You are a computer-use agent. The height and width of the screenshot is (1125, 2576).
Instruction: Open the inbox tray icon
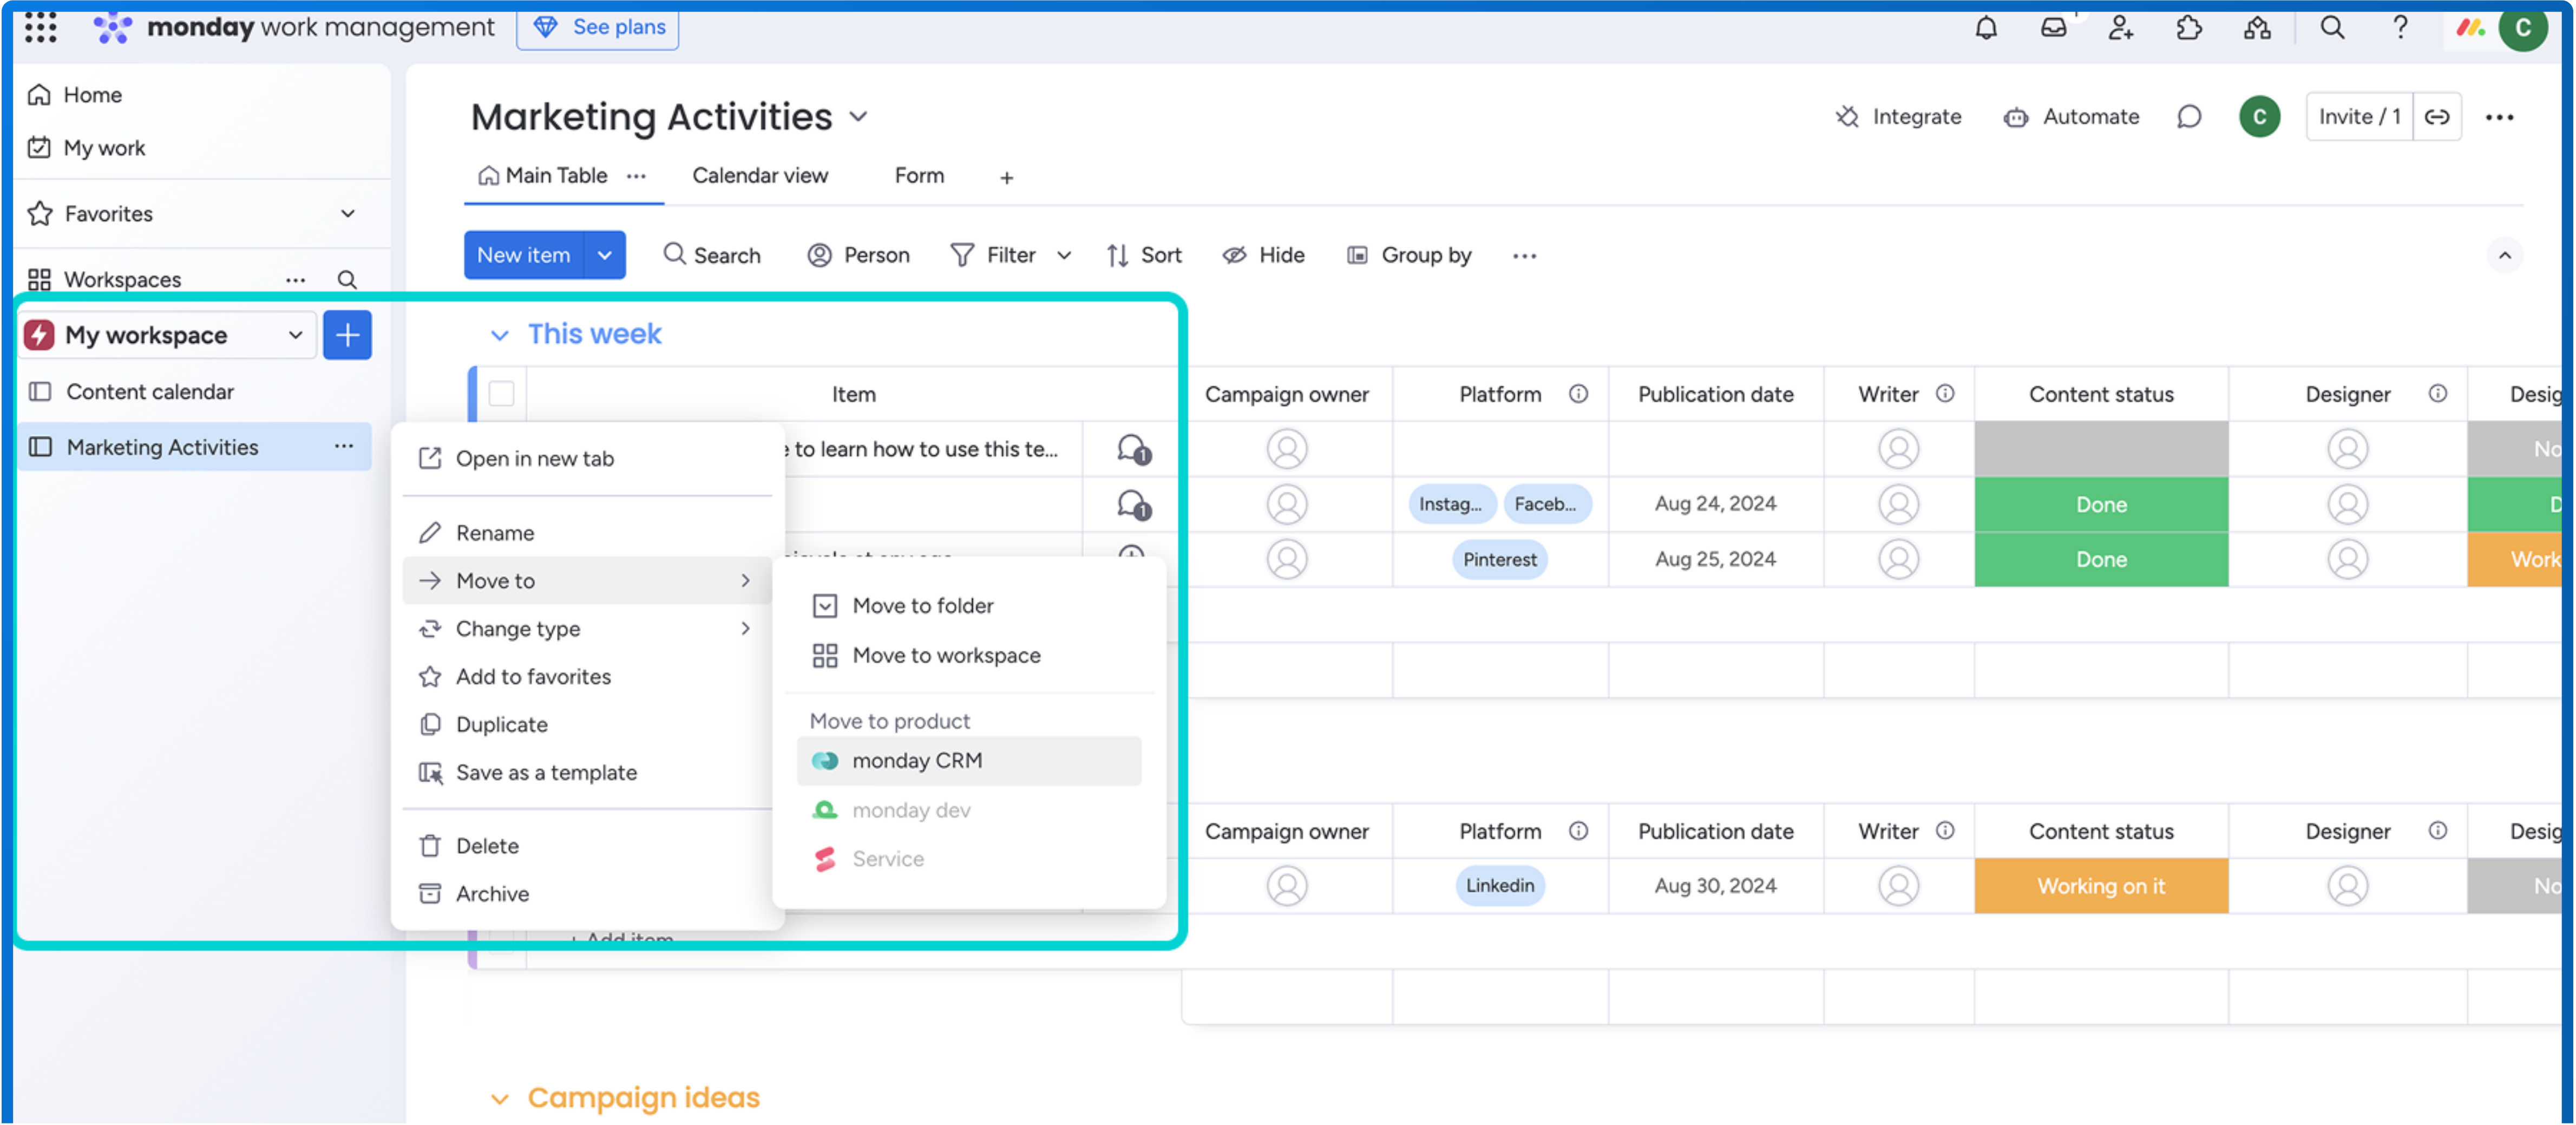point(2053,28)
